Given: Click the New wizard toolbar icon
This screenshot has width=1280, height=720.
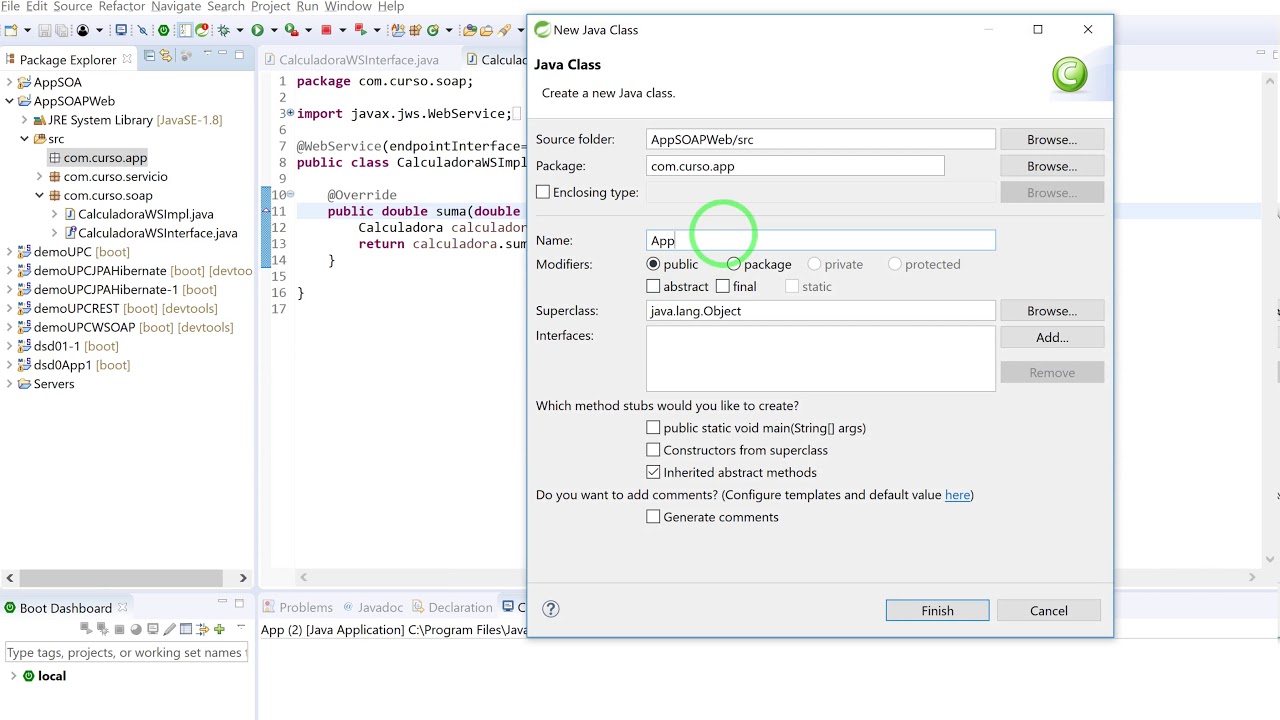Looking at the screenshot, I should (11, 30).
